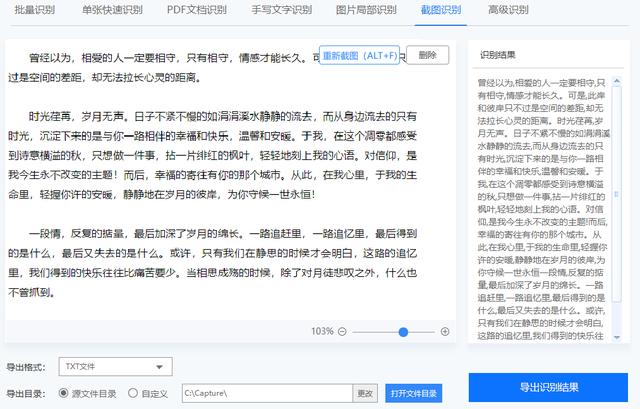The image size is (640, 409).
Task: Go to the PDF文档识别 tab
Action: click(197, 10)
